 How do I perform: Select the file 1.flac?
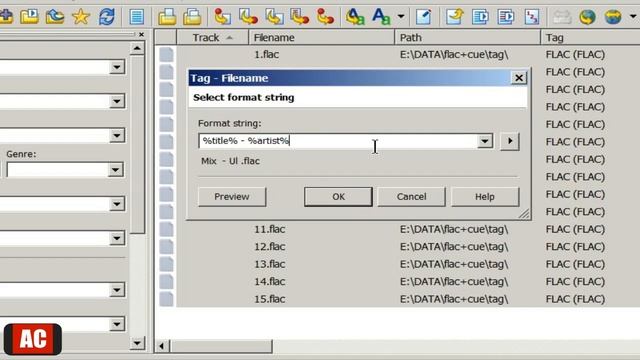click(267, 54)
